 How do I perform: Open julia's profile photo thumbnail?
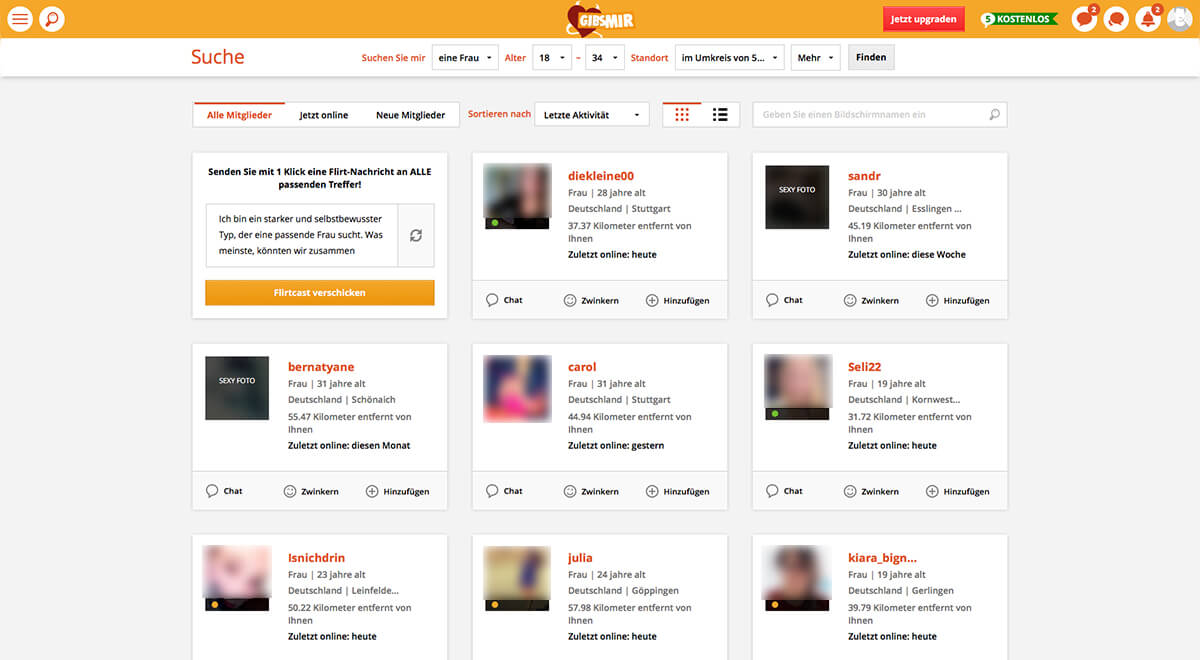point(517,579)
